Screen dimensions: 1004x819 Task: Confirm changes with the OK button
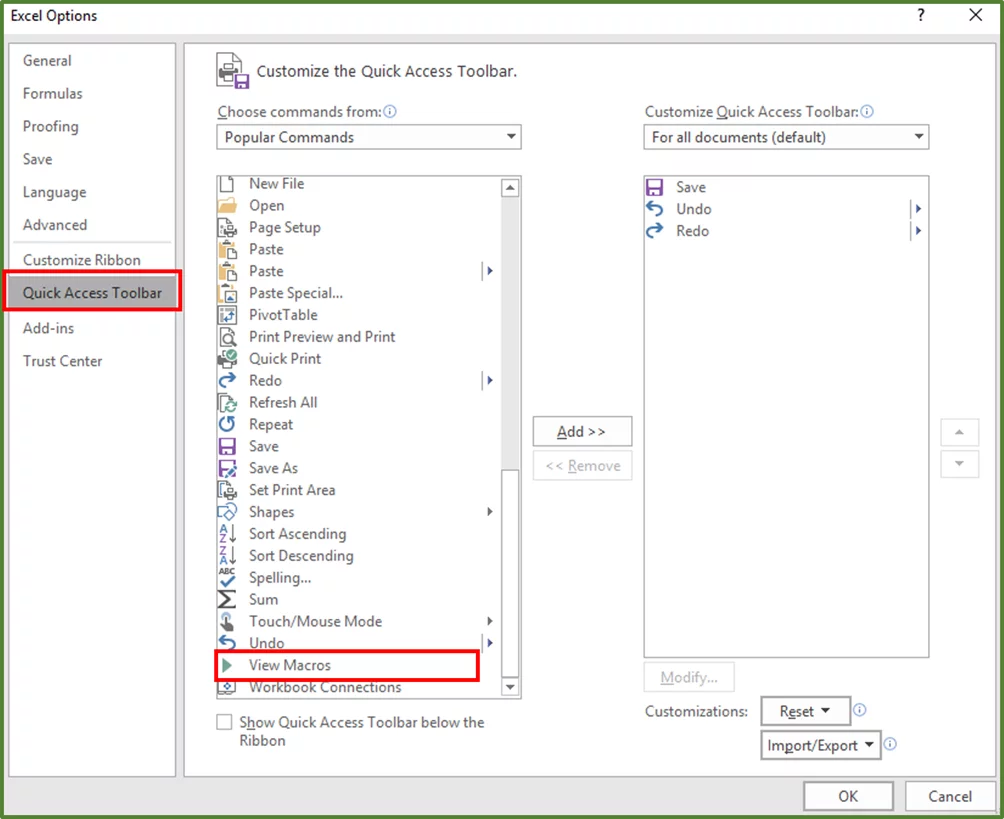click(847, 795)
